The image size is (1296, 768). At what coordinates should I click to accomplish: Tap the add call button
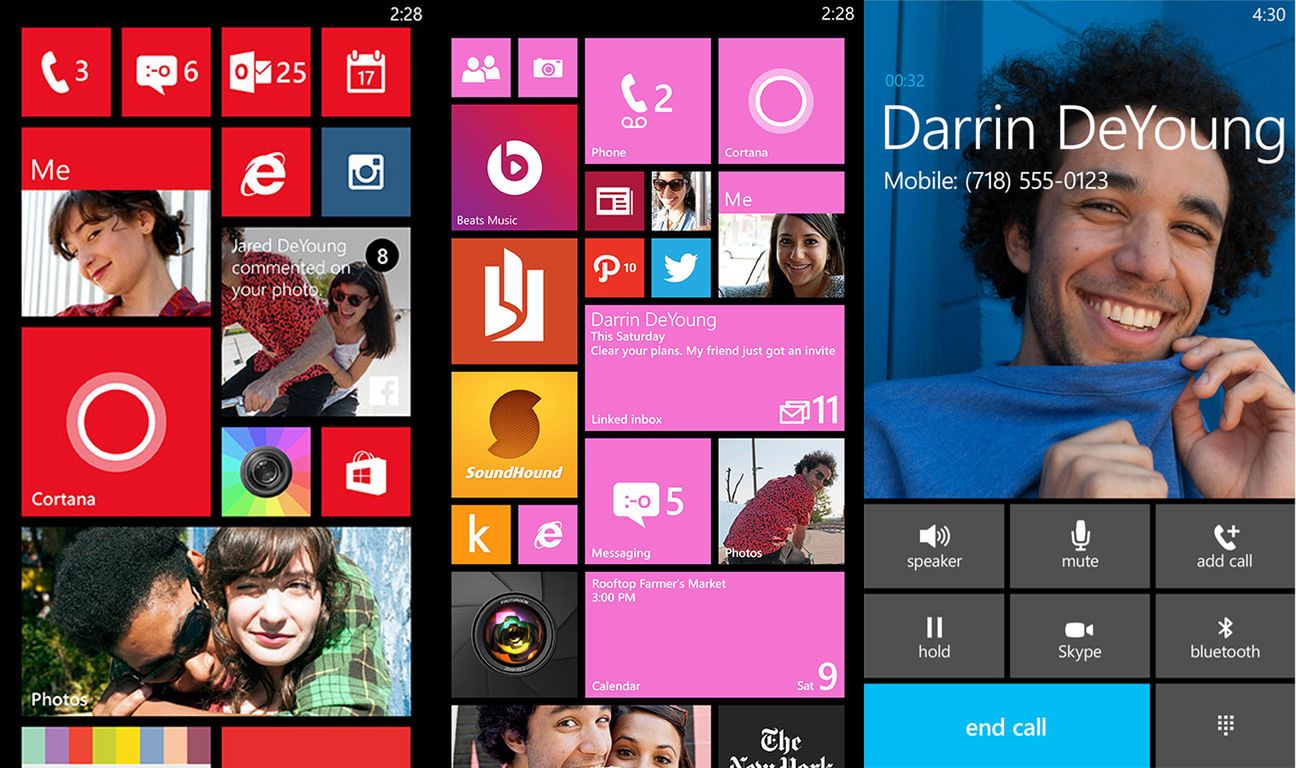(x=1225, y=546)
